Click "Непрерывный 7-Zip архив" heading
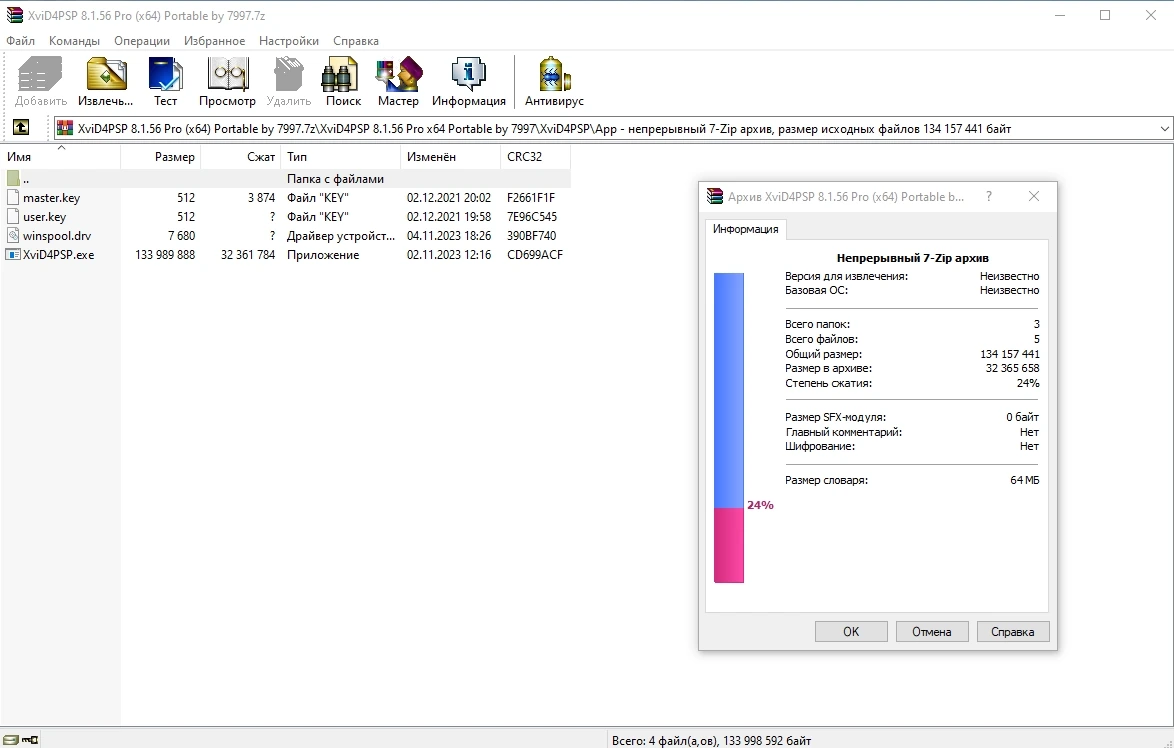The width and height of the screenshot is (1174, 748). (913, 257)
